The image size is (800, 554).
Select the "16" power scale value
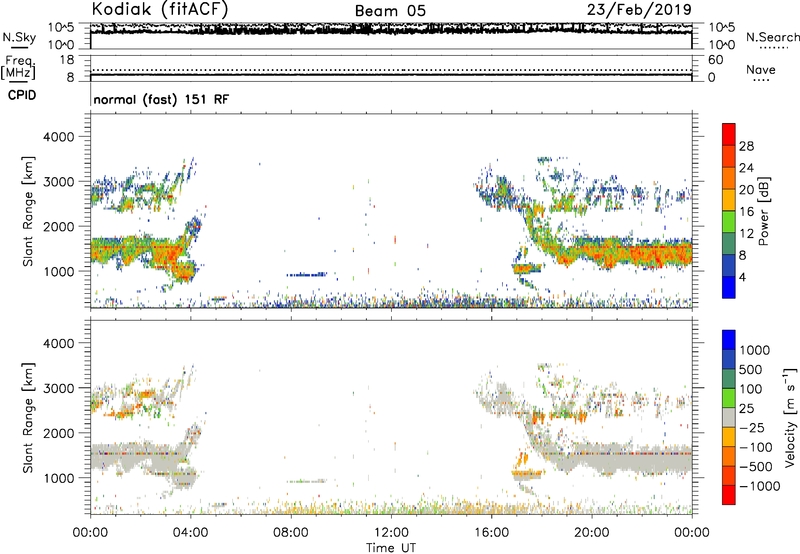click(746, 212)
